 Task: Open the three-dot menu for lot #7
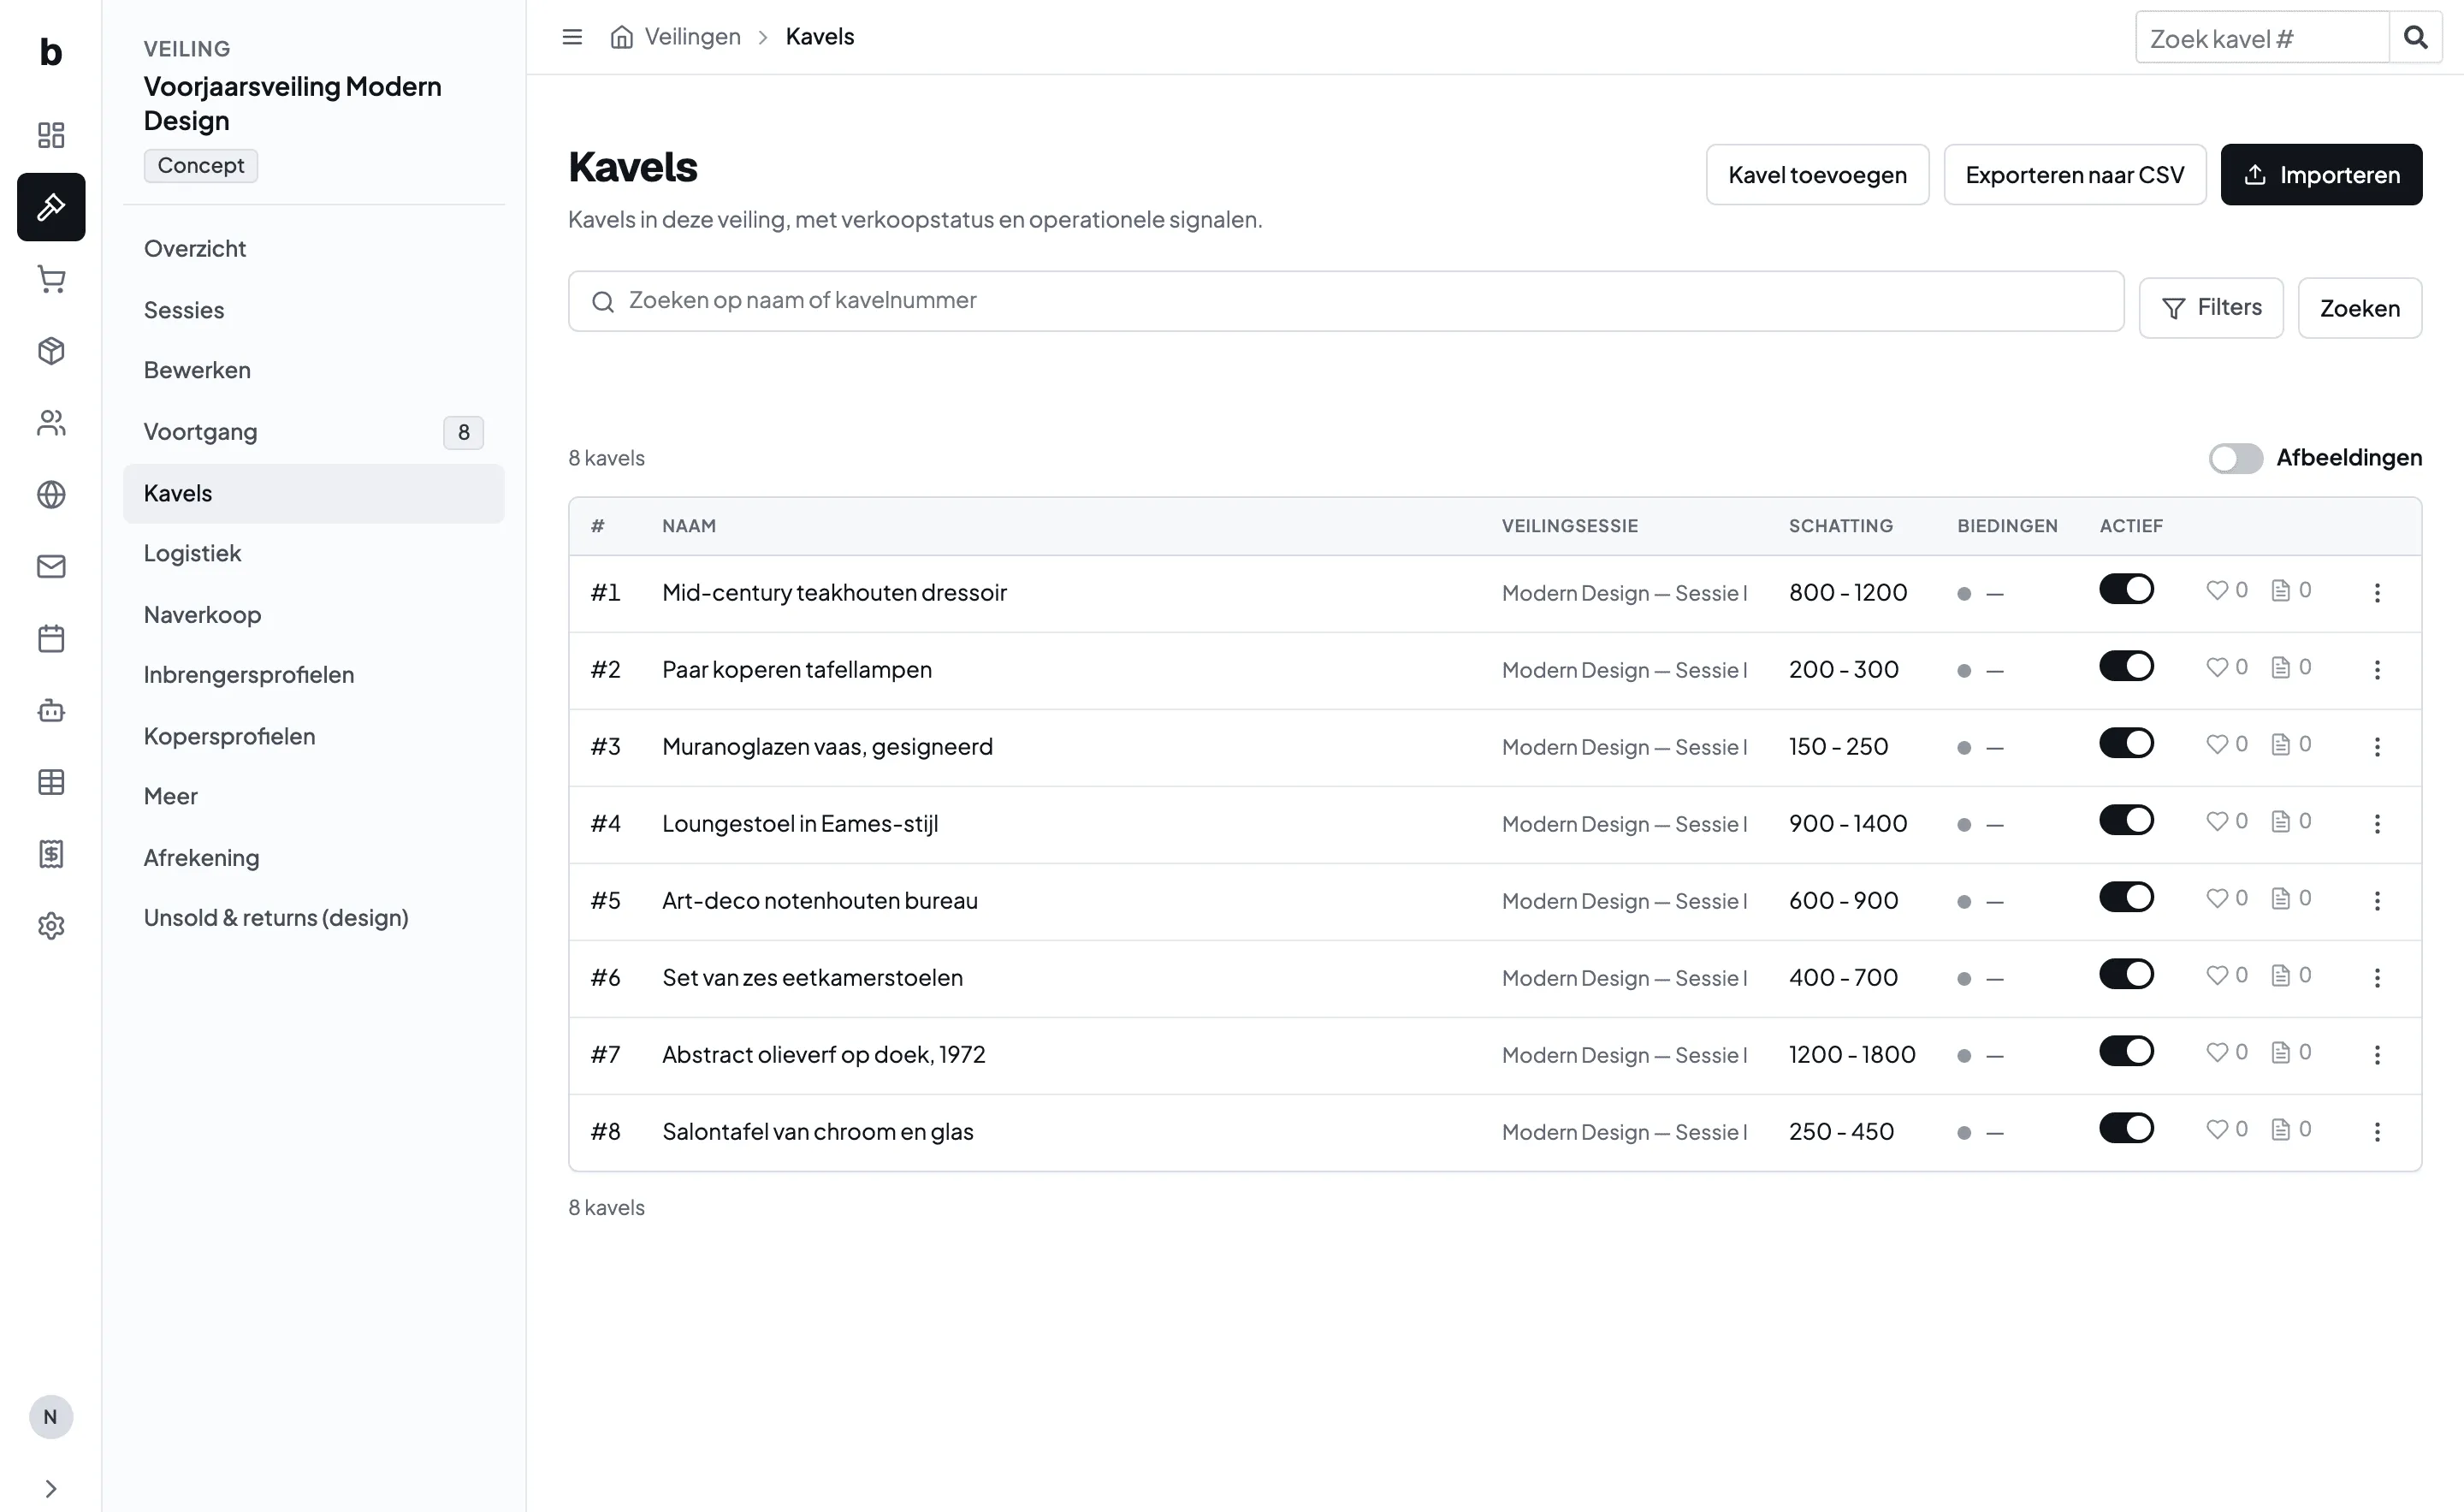click(2377, 1055)
